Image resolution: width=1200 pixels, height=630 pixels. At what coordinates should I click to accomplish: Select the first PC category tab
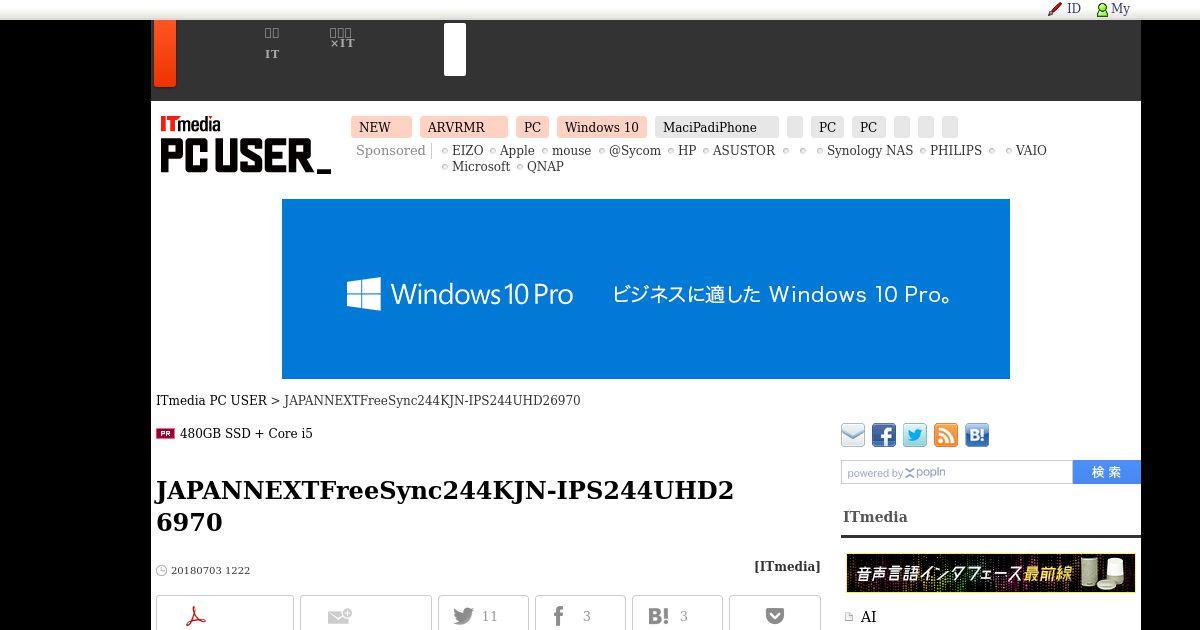[x=532, y=127]
